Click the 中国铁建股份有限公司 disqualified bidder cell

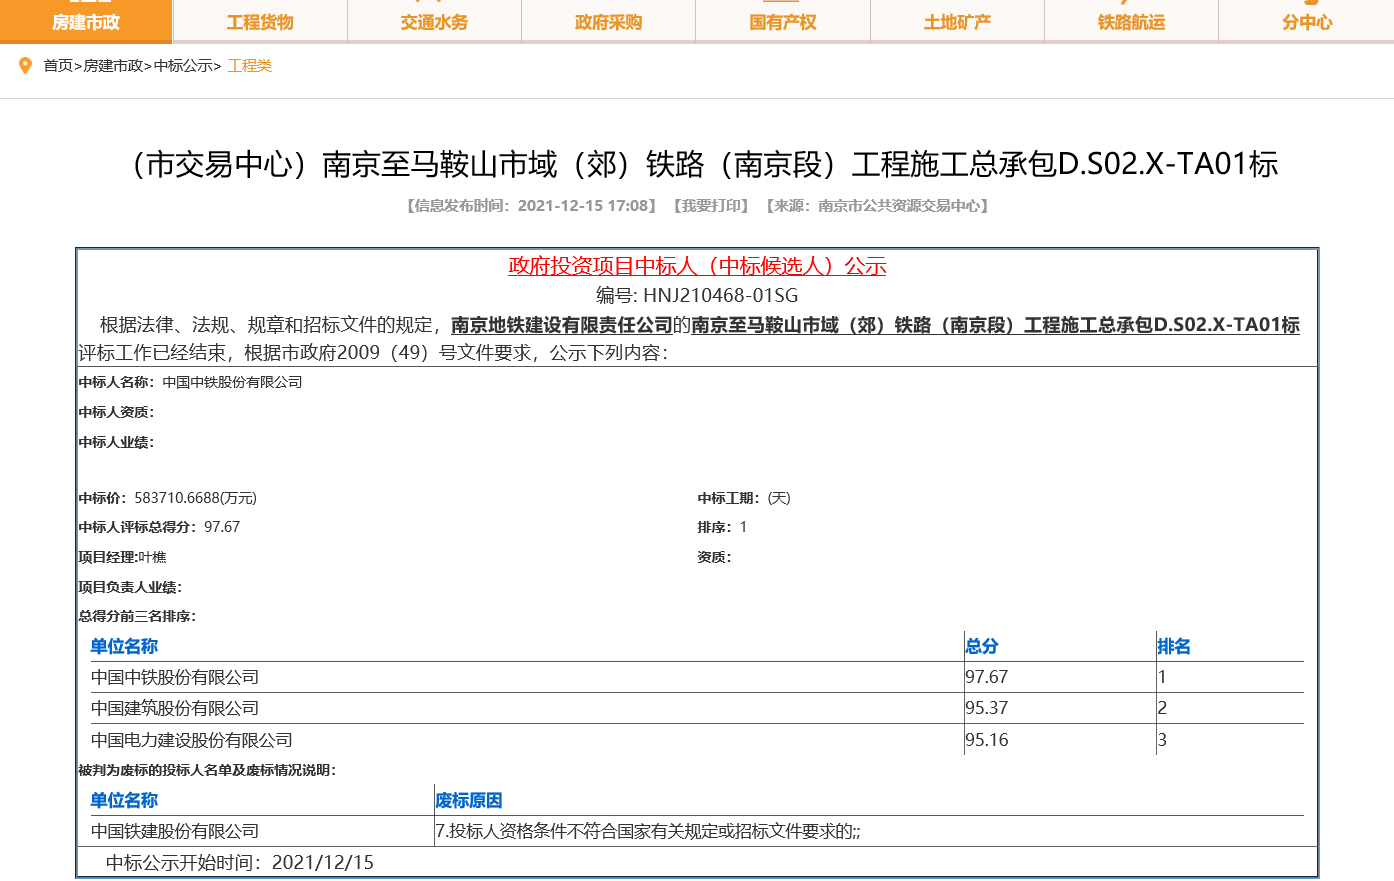pyautogui.click(x=175, y=831)
